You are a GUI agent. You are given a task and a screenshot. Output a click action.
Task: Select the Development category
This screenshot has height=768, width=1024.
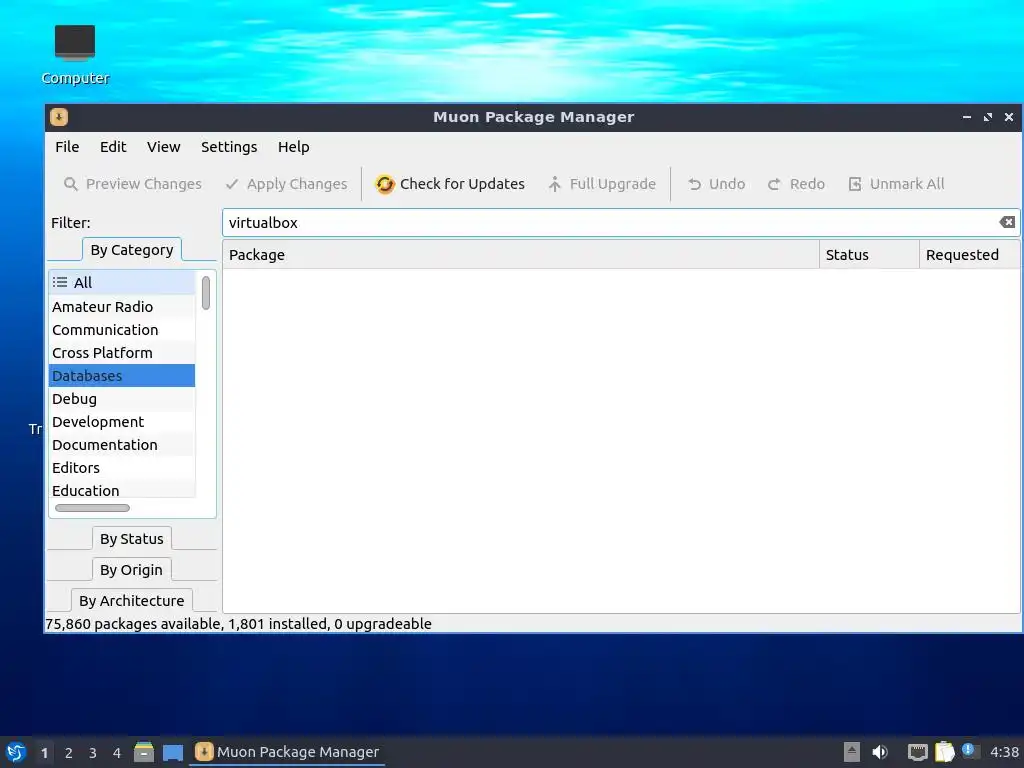(x=121, y=422)
